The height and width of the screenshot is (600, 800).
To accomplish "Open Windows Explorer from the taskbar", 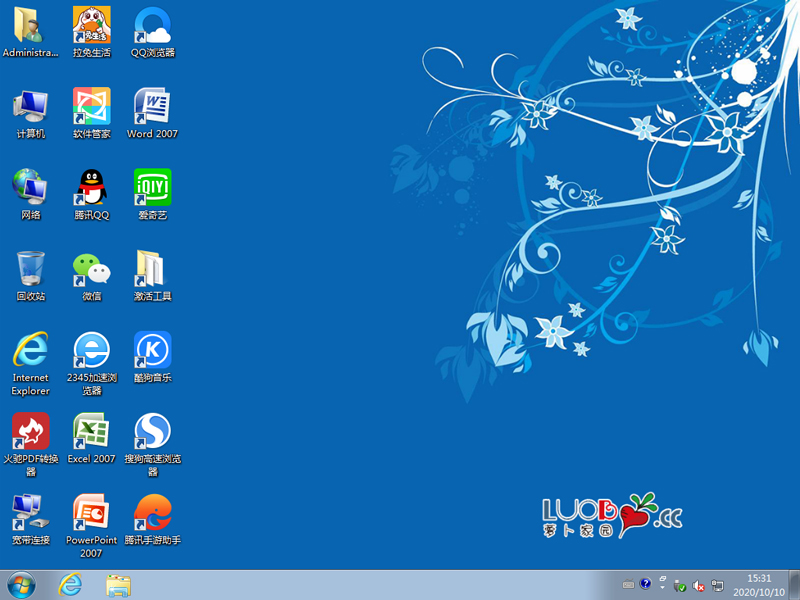I will (118, 585).
